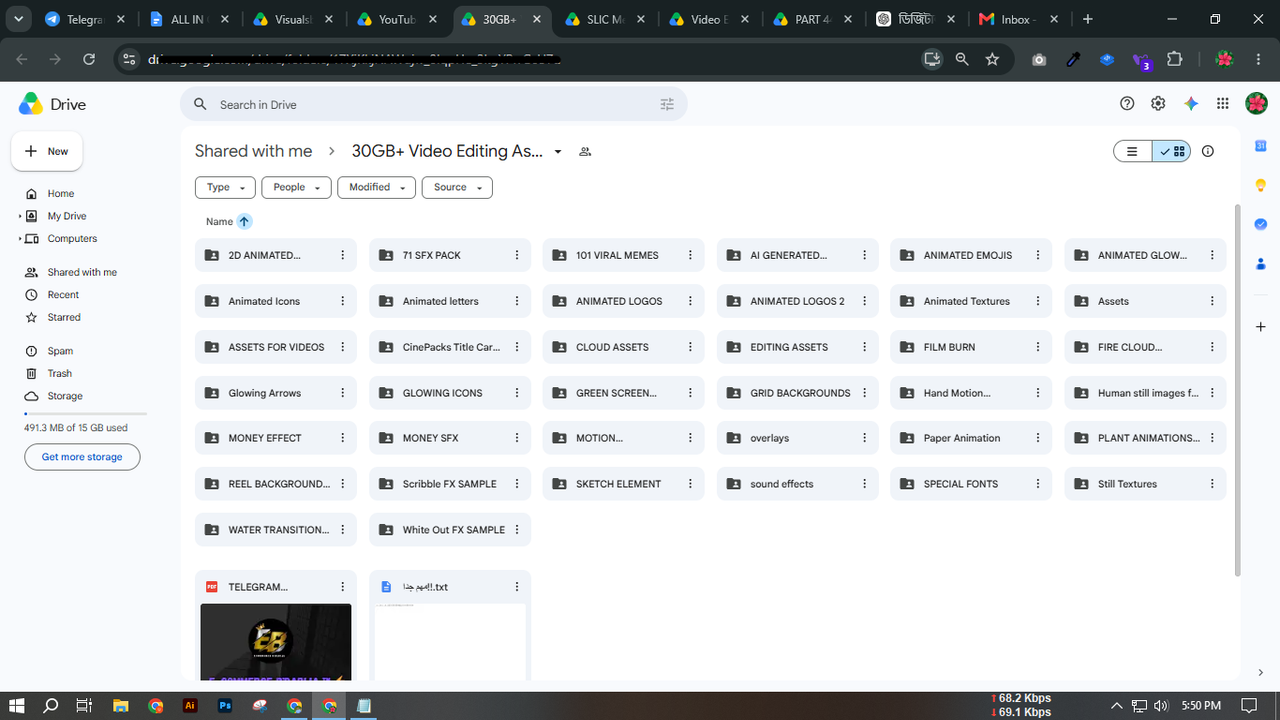The image size is (1280, 720).
Task: Switch to Telegram browser tab
Action: click(x=85, y=19)
